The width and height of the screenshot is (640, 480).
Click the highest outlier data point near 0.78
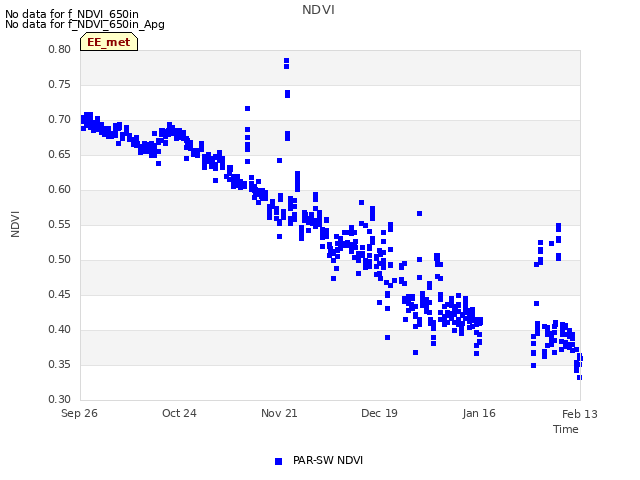(x=287, y=60)
